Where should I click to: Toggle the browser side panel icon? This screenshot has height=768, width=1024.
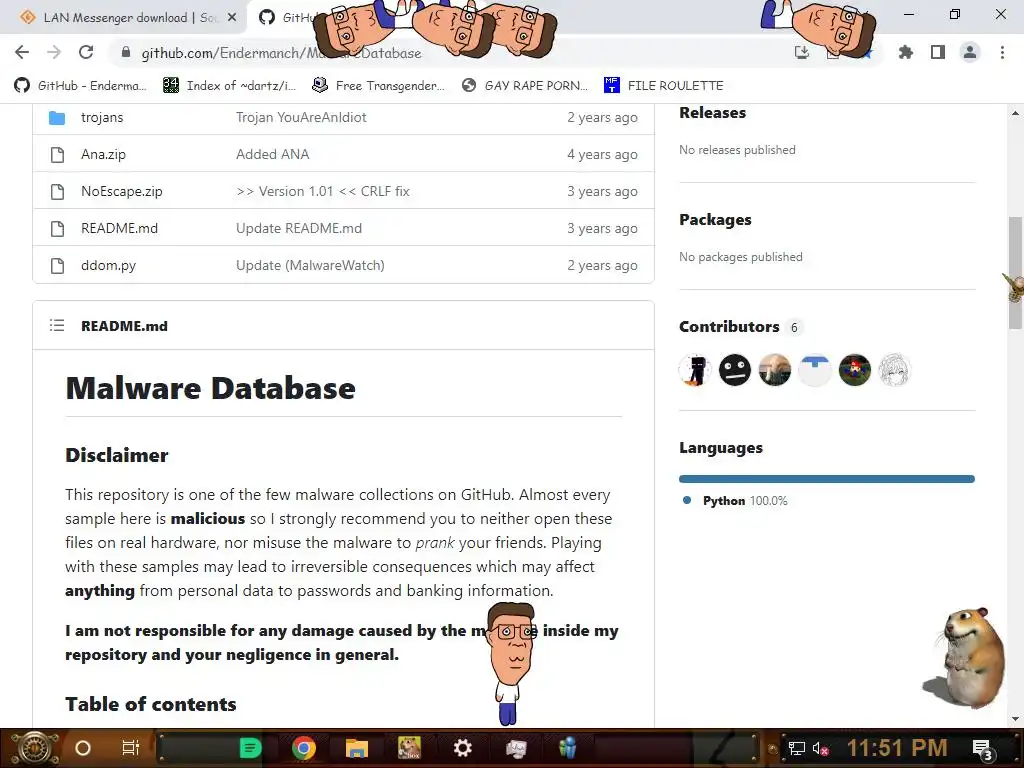coord(938,52)
